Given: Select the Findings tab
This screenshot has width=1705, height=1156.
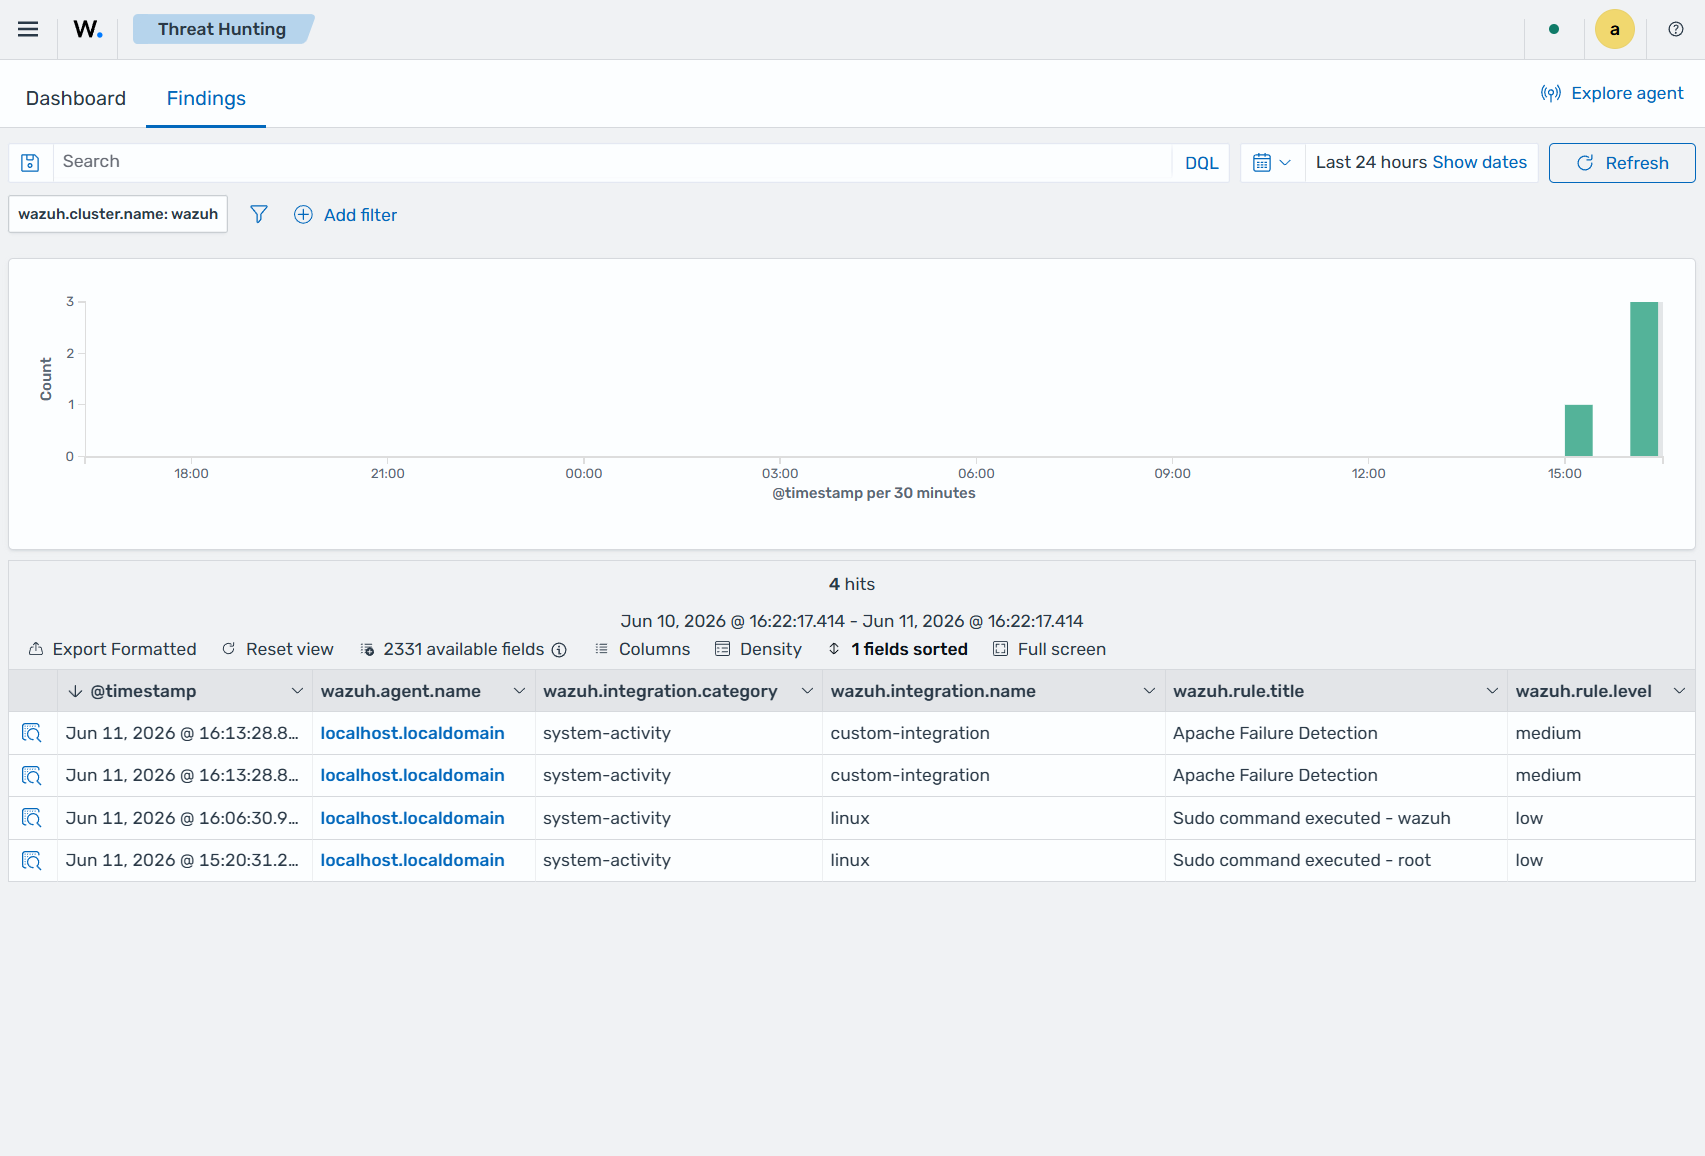Looking at the screenshot, I should pos(206,98).
